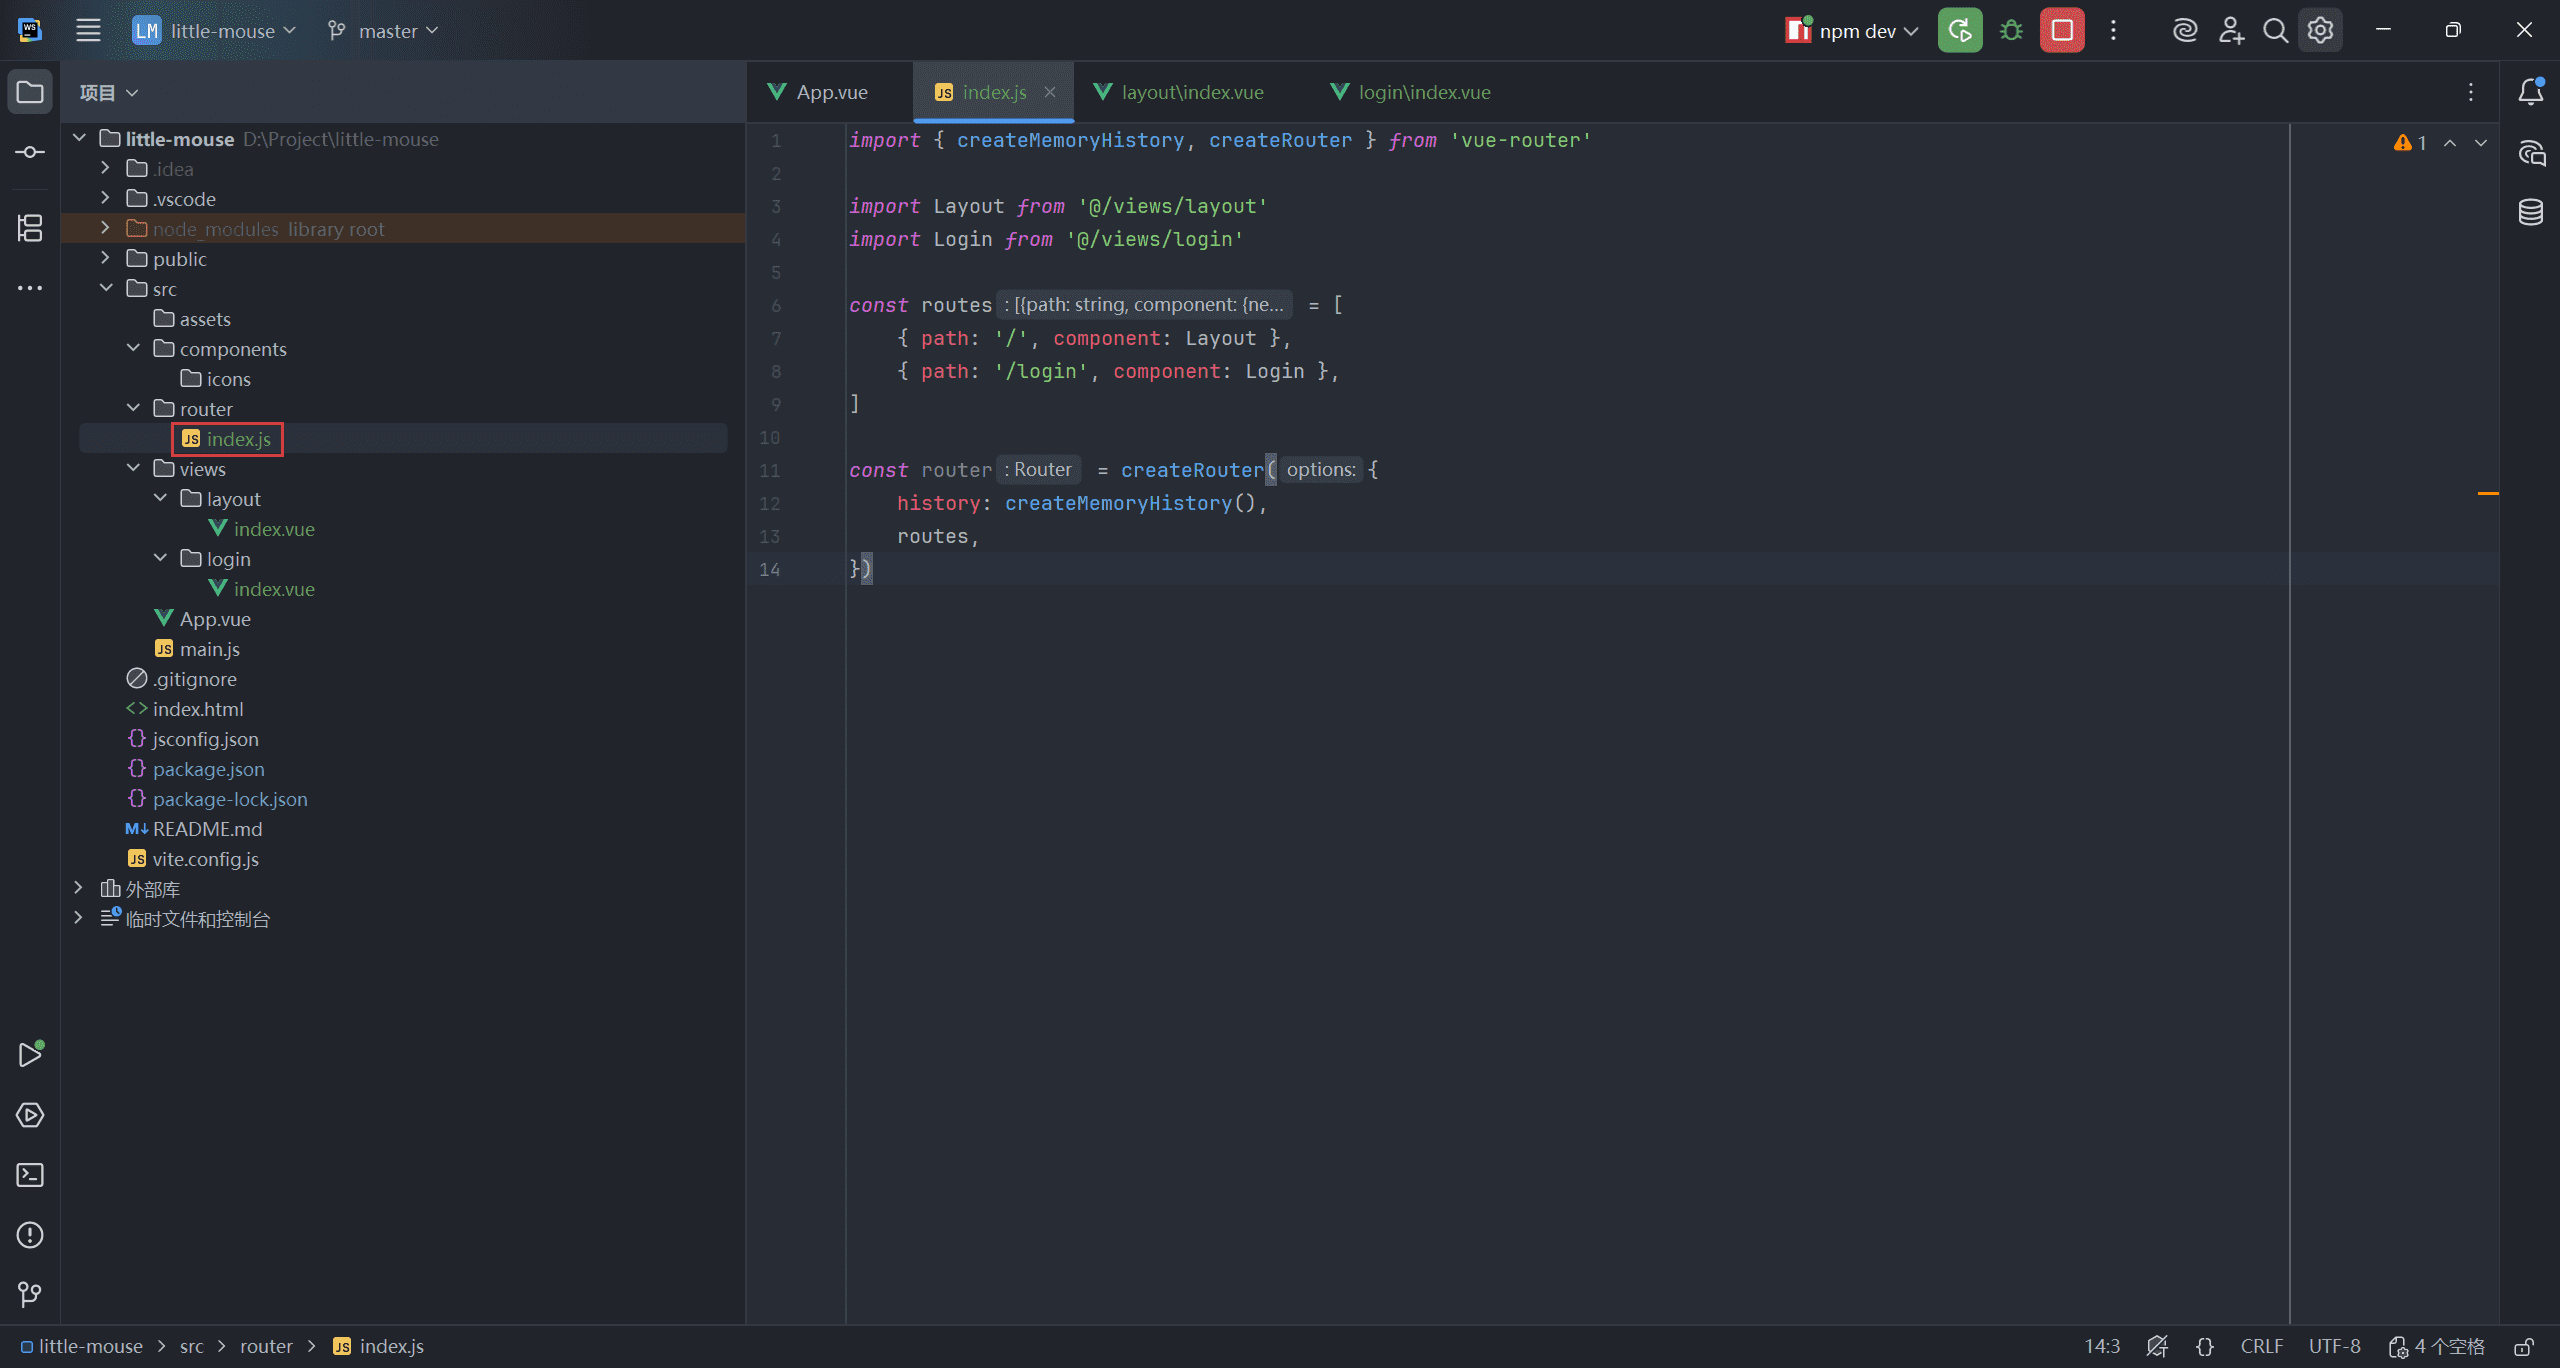
Task: Click the orange warning marker in scrollbar stripe
Action: pyautogui.click(x=2488, y=494)
